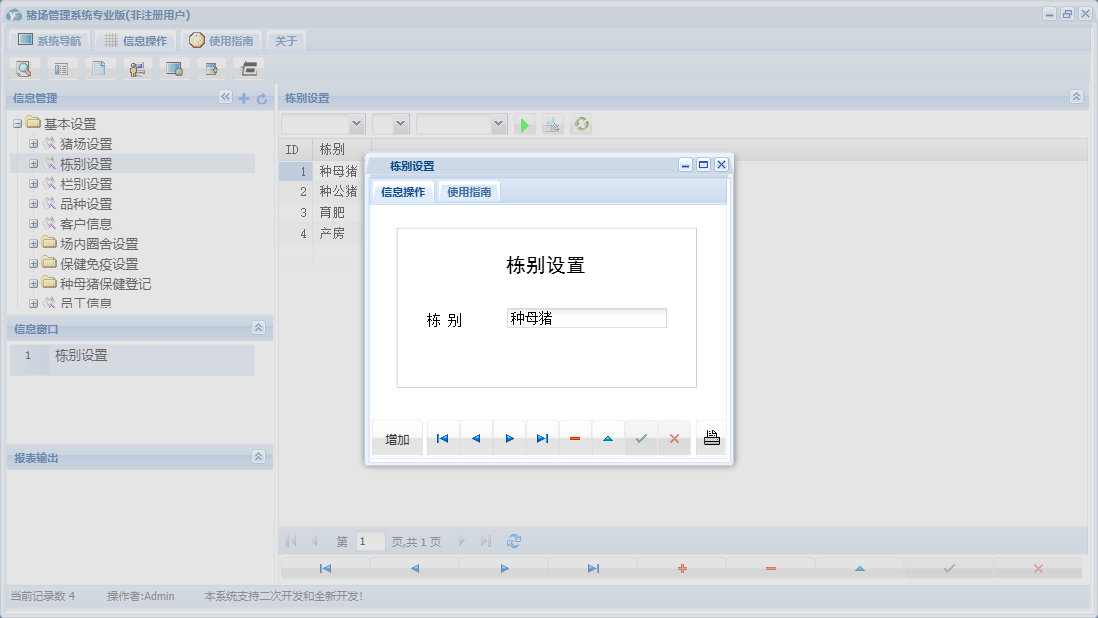The height and width of the screenshot is (618, 1098).
Task: Jump to first record in the dialog
Action: 442,438
